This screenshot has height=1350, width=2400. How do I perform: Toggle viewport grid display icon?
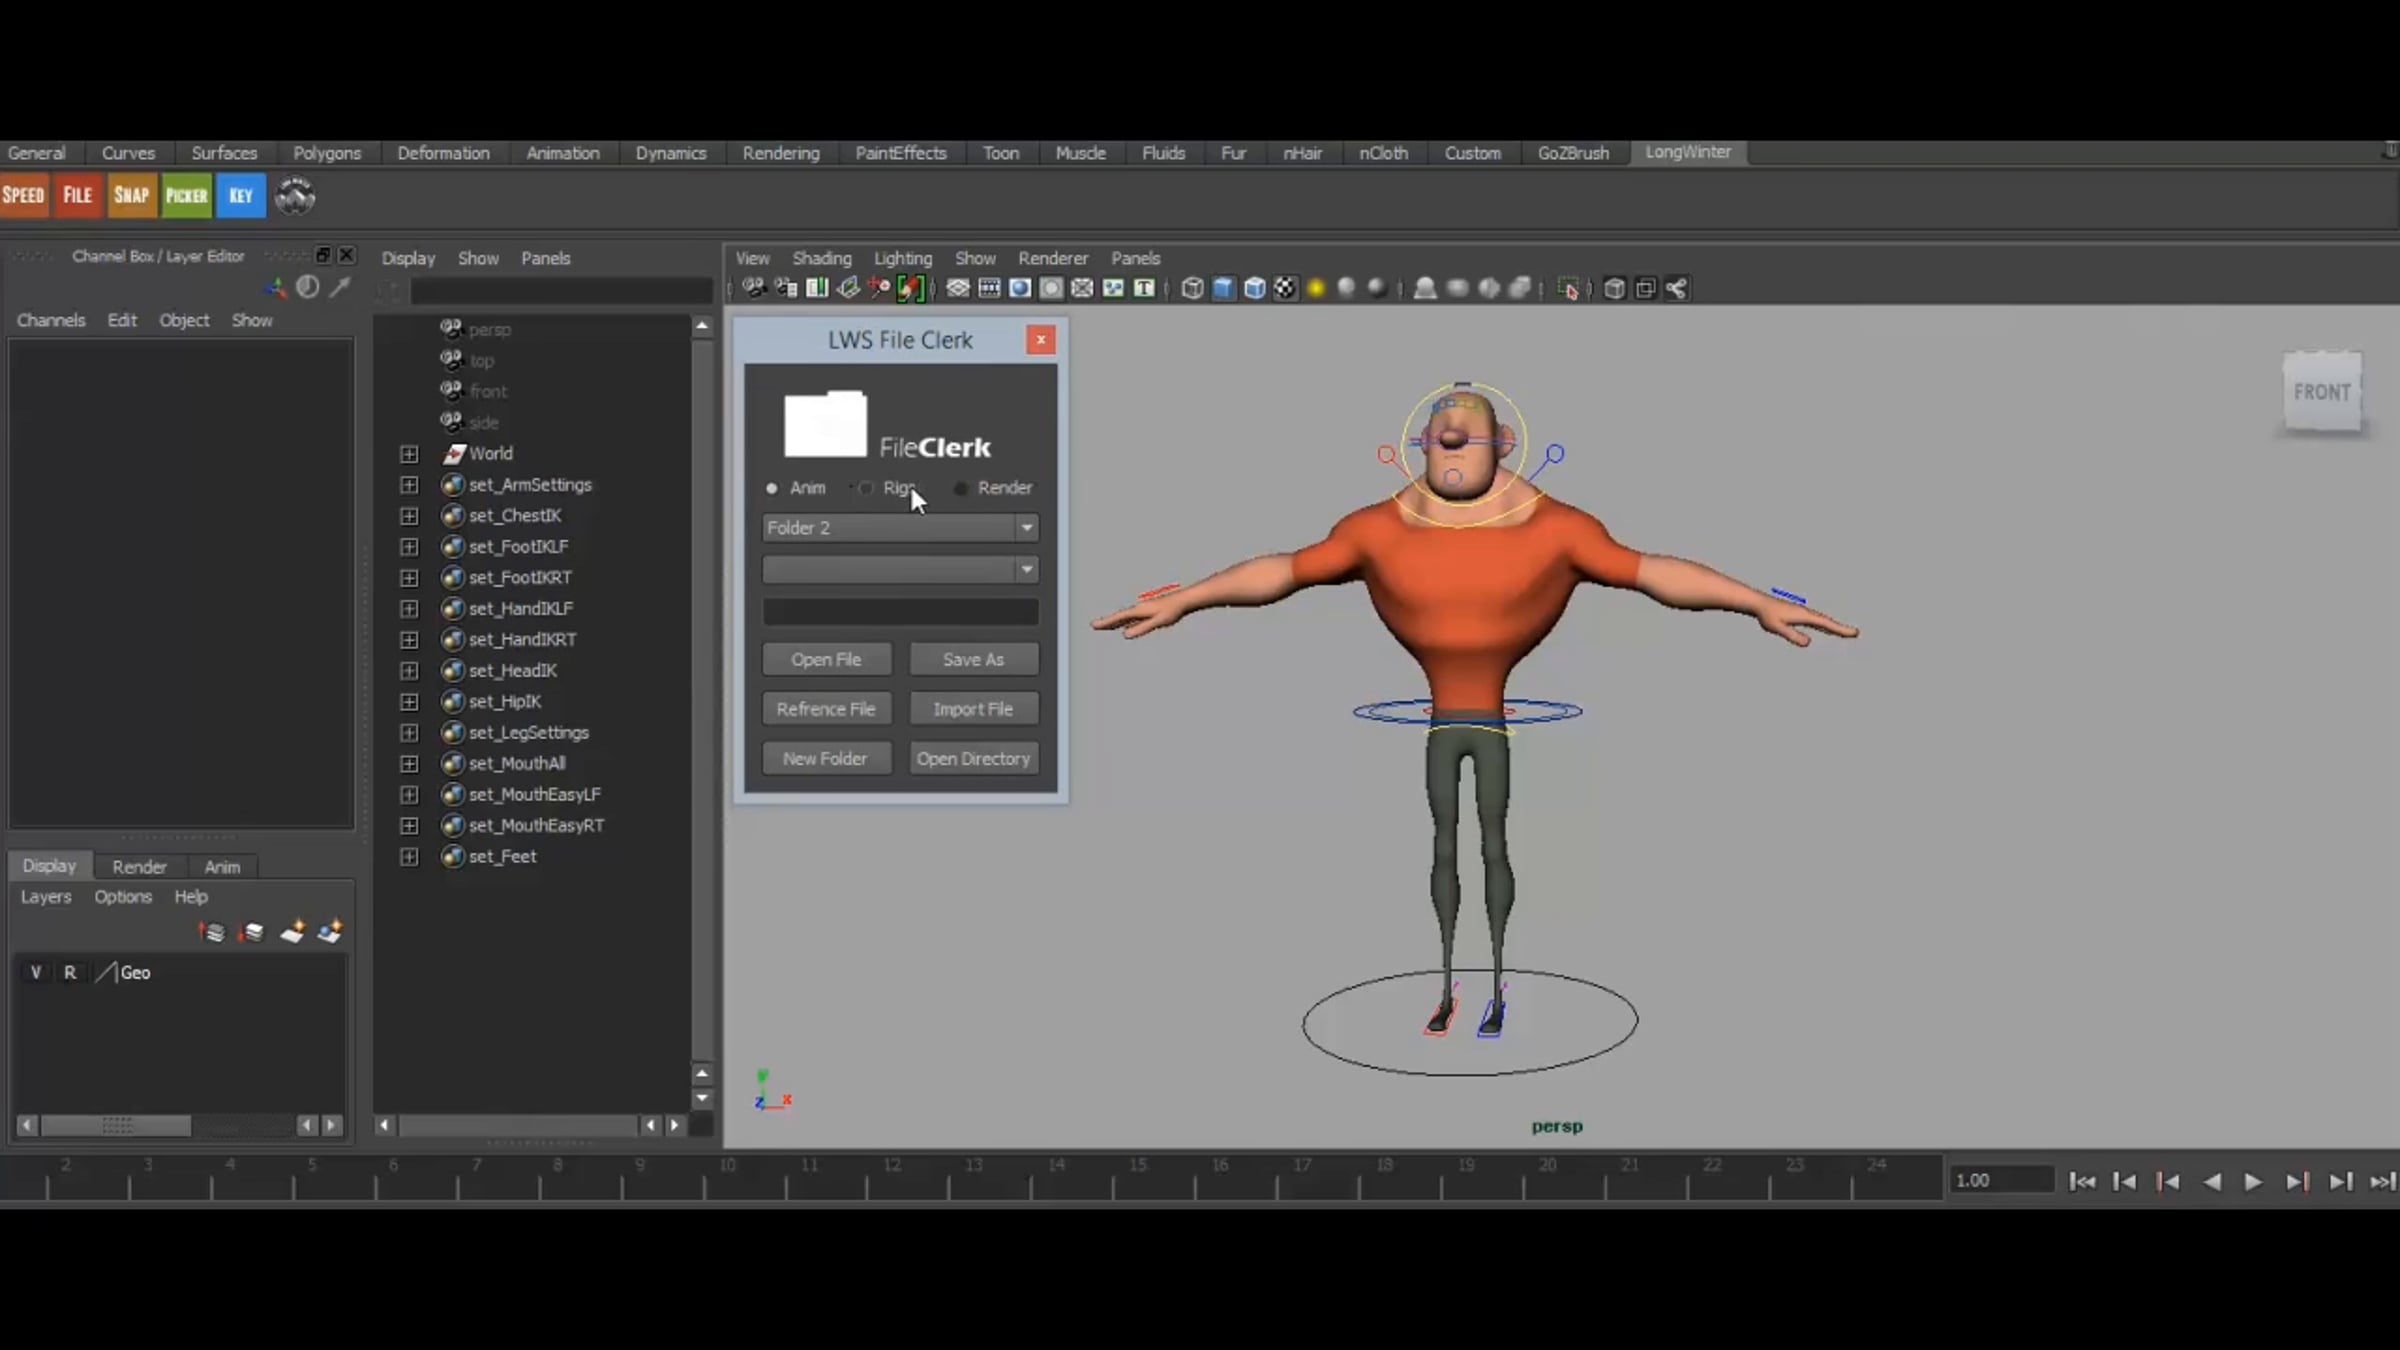(x=958, y=289)
